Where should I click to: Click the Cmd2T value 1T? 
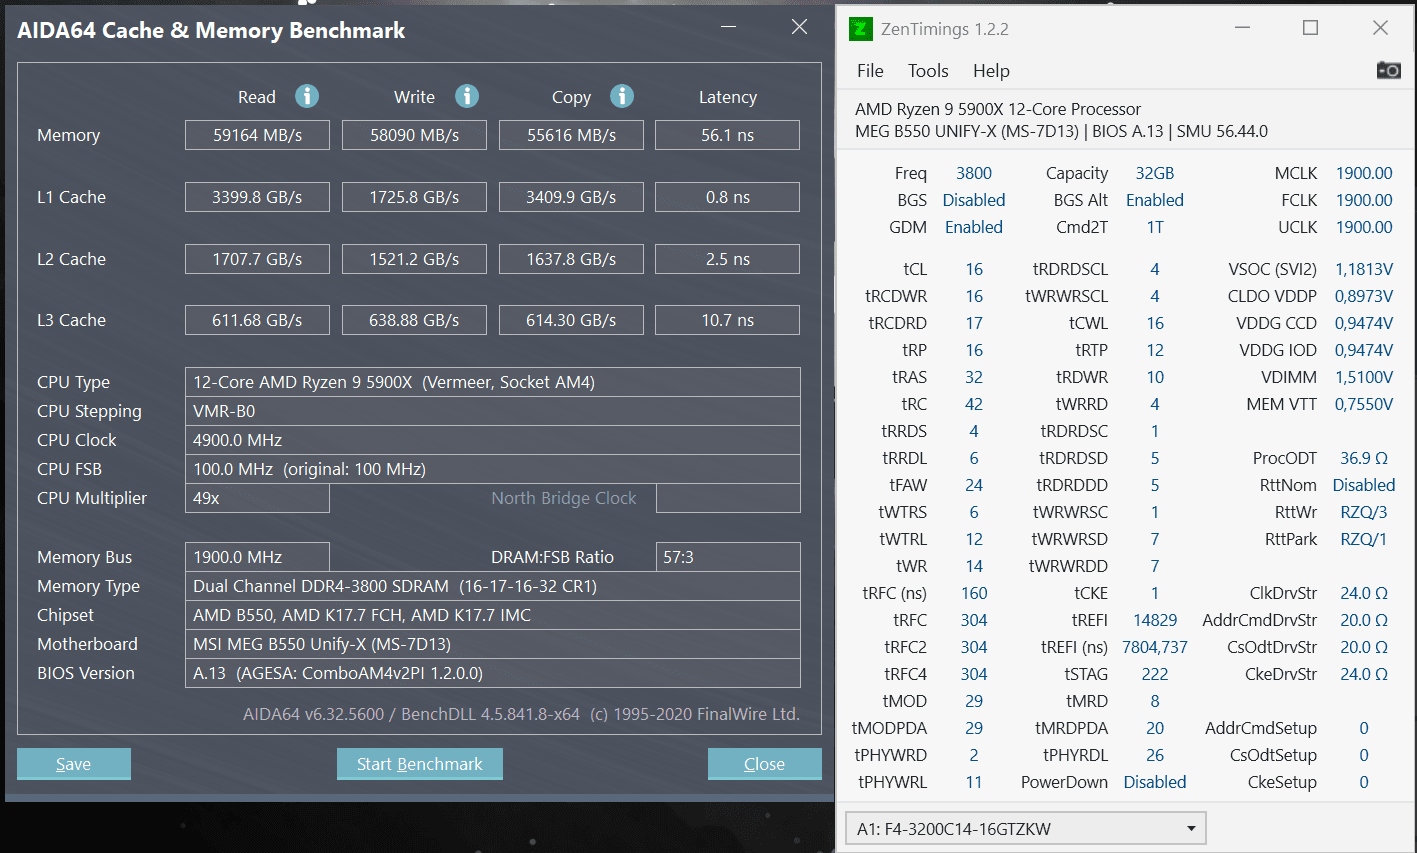click(1155, 227)
